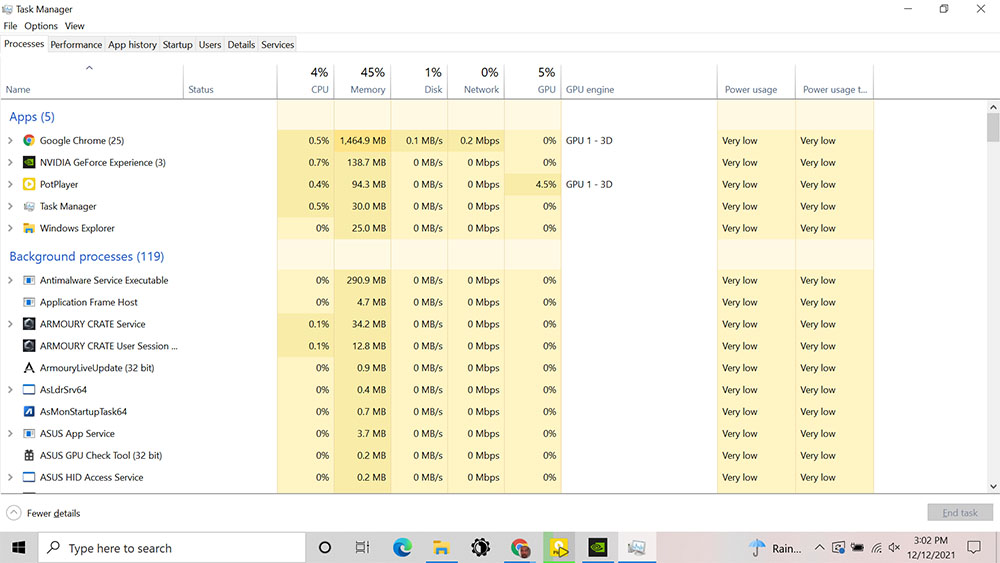Expand the Windows Explorer process group
This screenshot has width=1000, height=563.
pos(10,228)
